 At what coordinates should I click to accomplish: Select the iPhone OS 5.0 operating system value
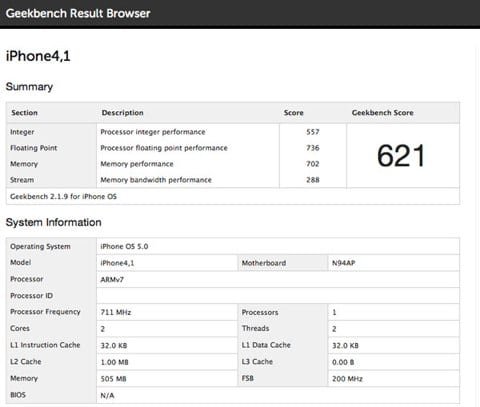124,247
